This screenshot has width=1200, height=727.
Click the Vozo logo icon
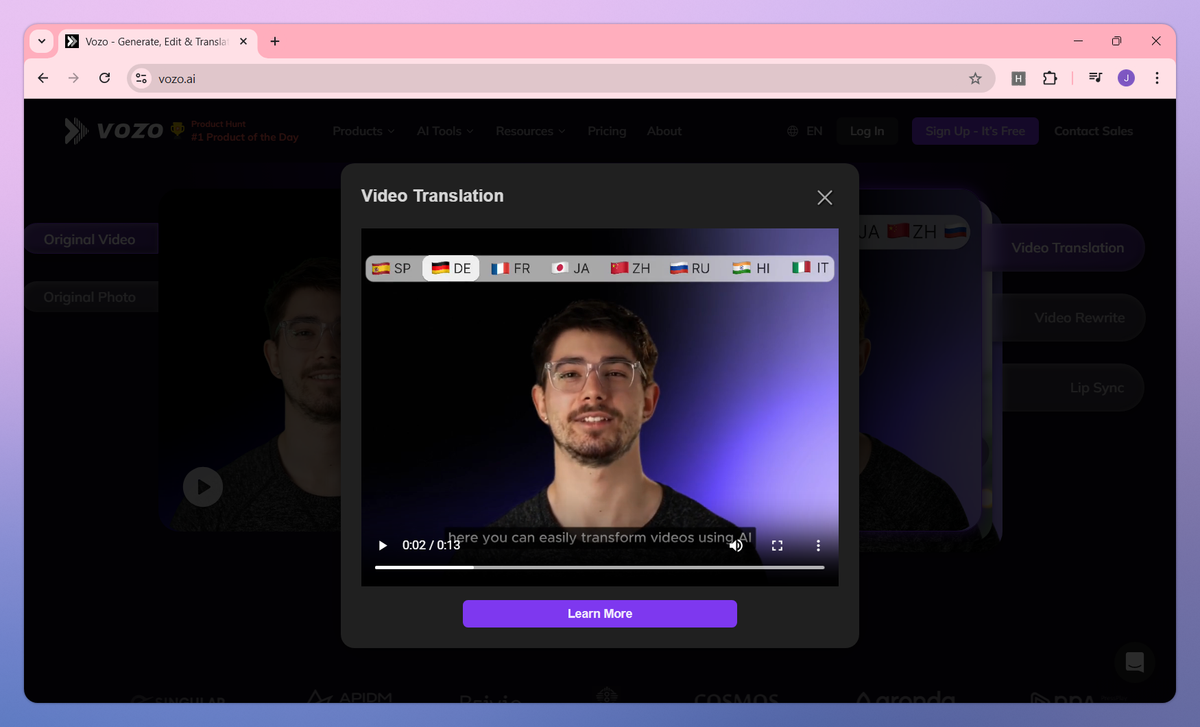tap(74, 130)
